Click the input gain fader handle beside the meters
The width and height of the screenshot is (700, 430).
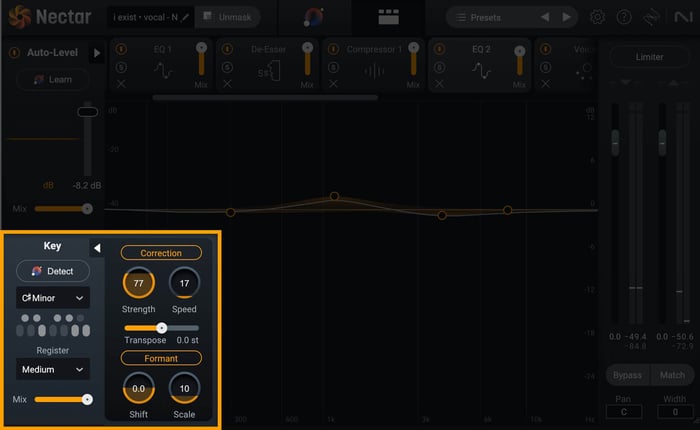[615, 143]
